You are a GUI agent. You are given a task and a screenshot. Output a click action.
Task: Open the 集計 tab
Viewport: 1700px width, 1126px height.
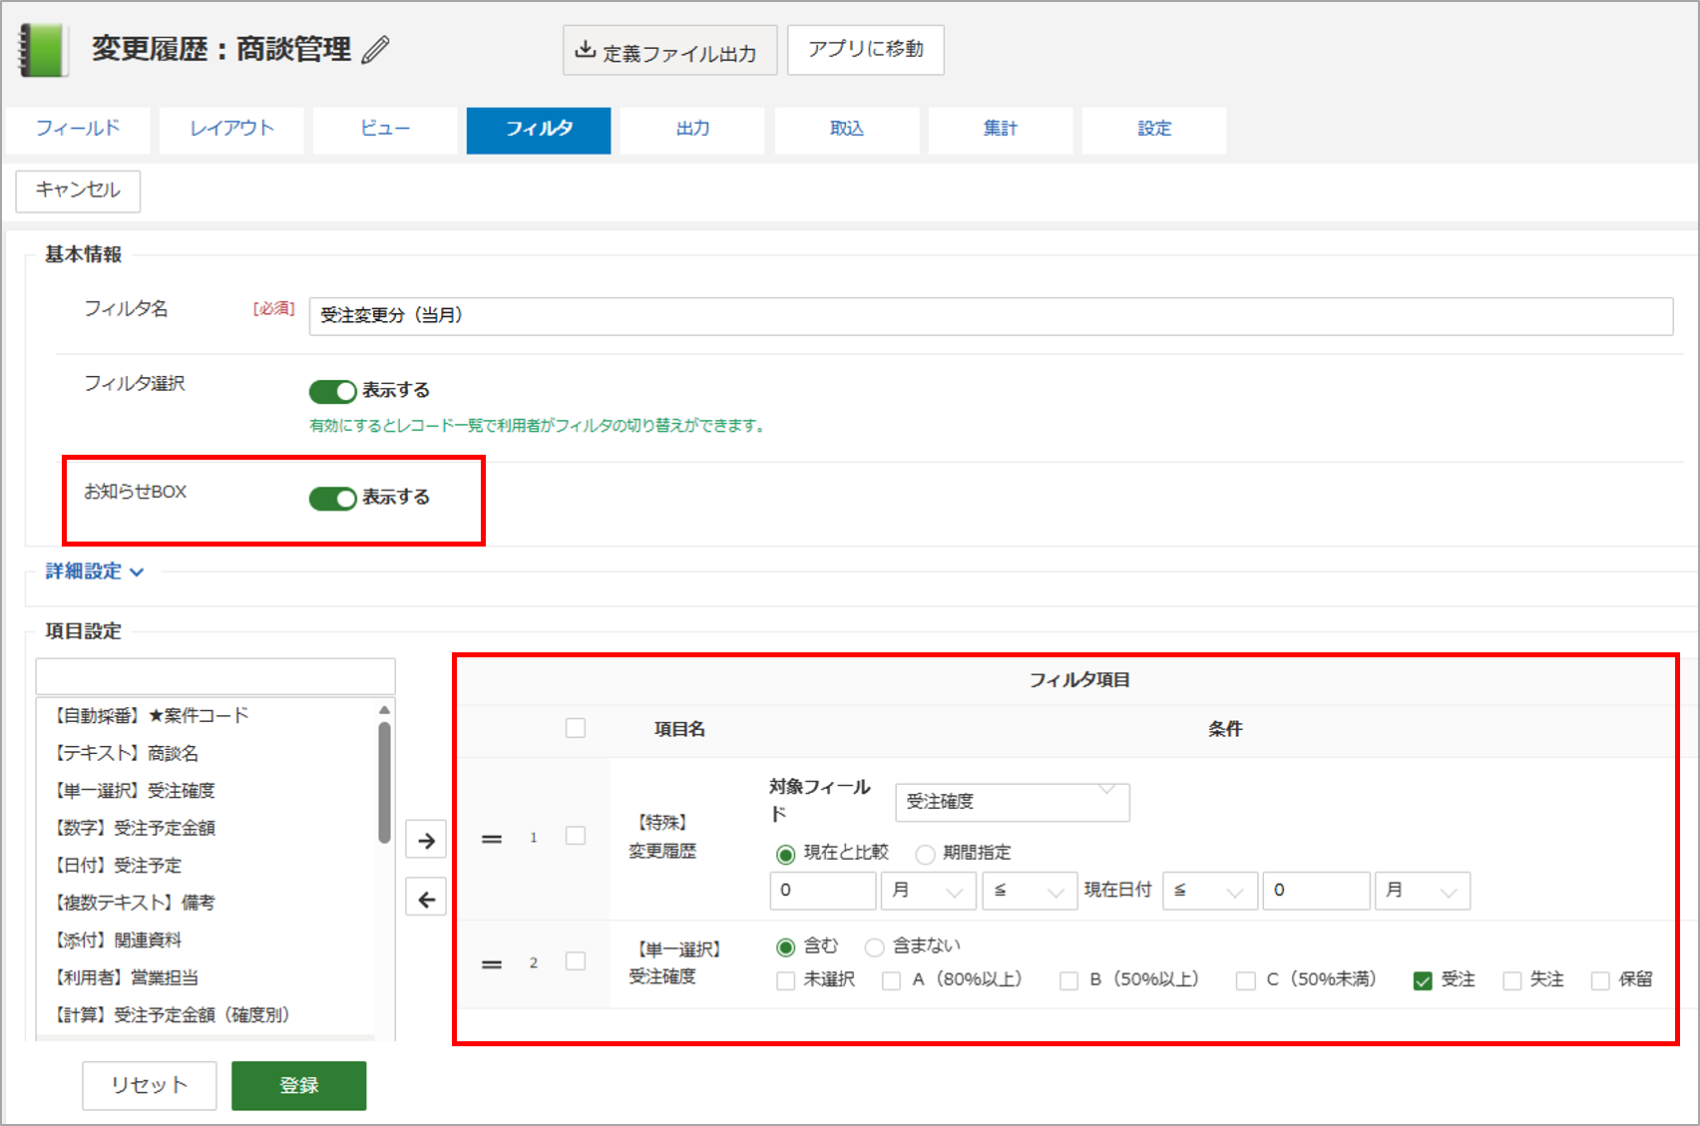(1000, 129)
